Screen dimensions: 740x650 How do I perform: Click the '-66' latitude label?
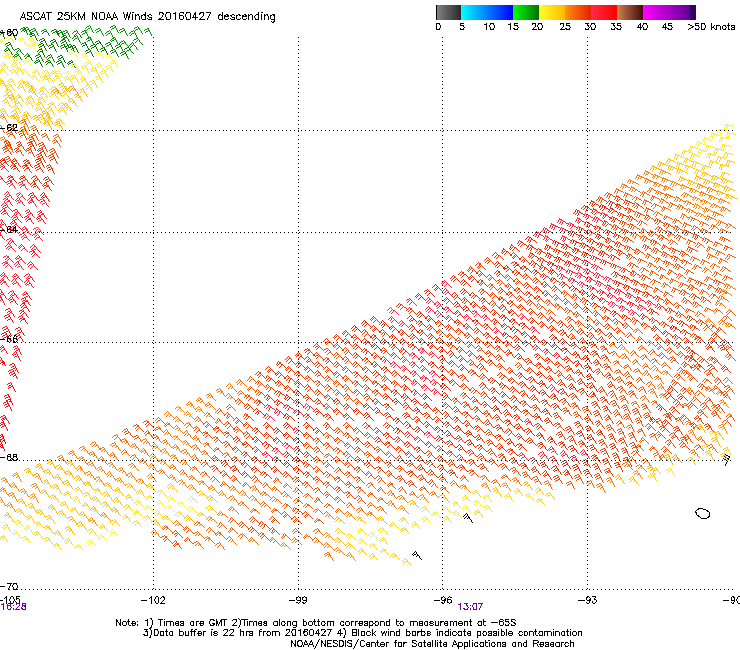pos(9,339)
